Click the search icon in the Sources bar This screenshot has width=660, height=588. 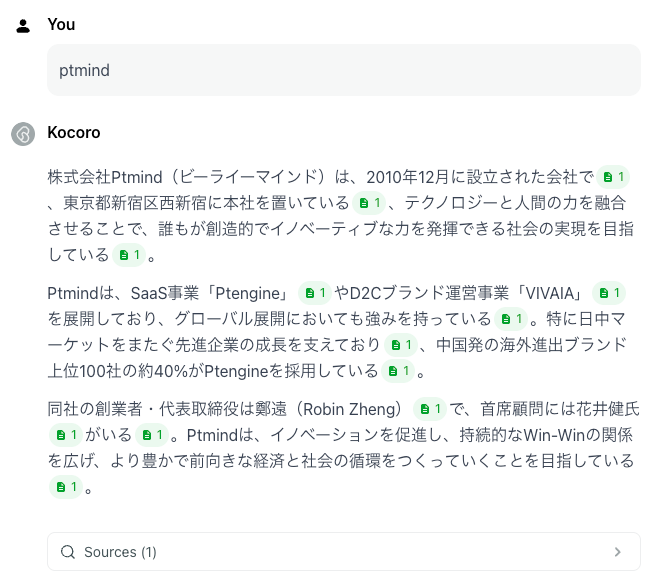(x=68, y=552)
